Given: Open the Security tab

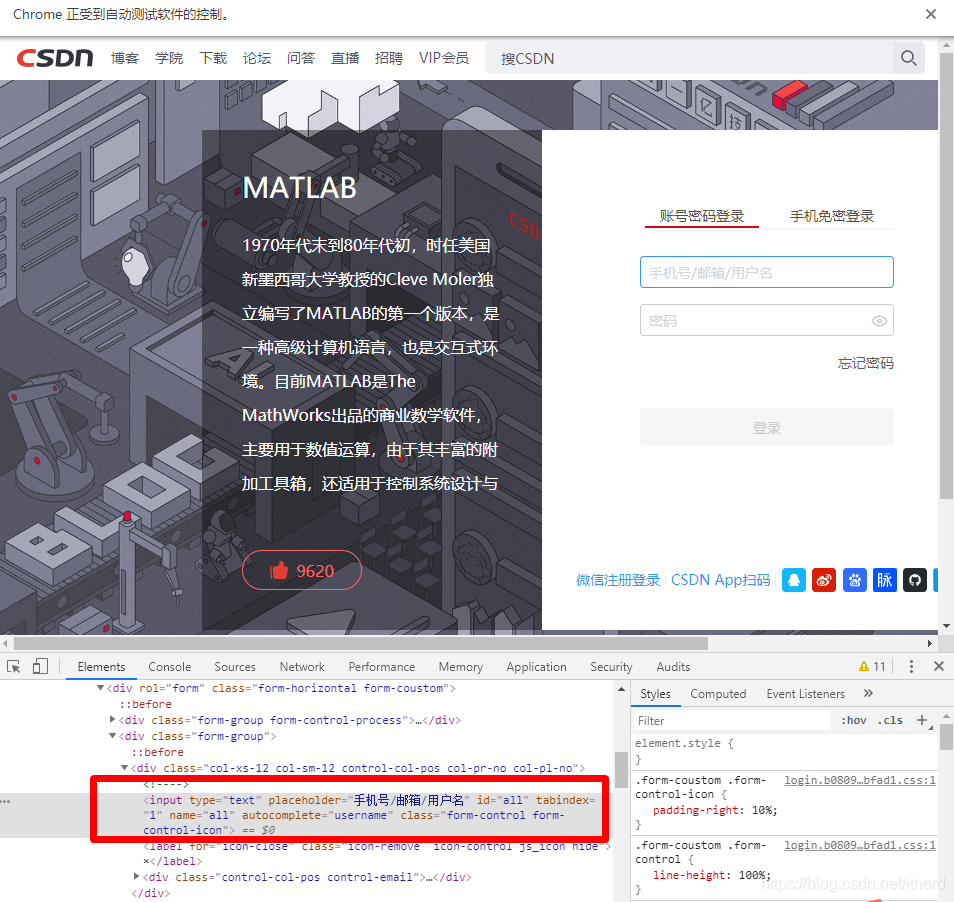Looking at the screenshot, I should (611, 667).
